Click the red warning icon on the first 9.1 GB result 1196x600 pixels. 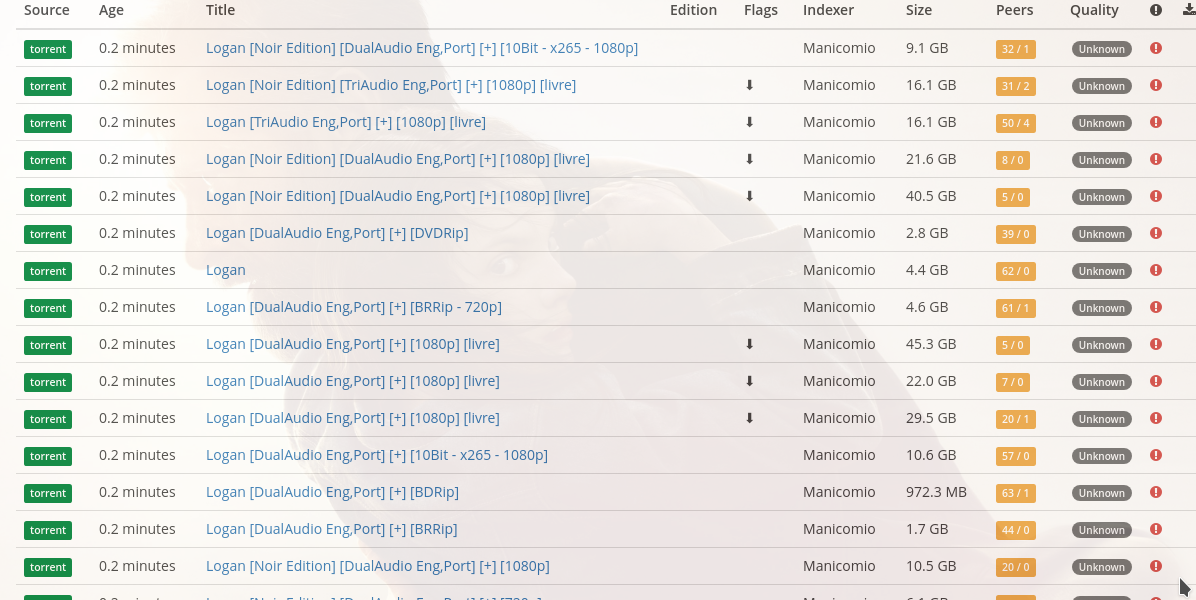coord(1155,48)
